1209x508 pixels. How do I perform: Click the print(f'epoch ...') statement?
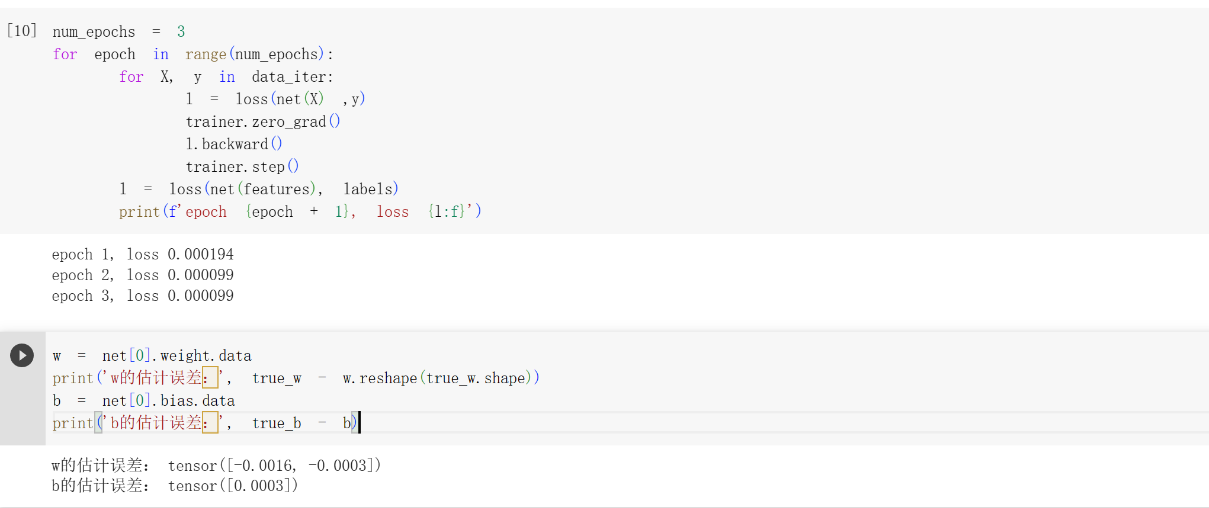point(301,212)
